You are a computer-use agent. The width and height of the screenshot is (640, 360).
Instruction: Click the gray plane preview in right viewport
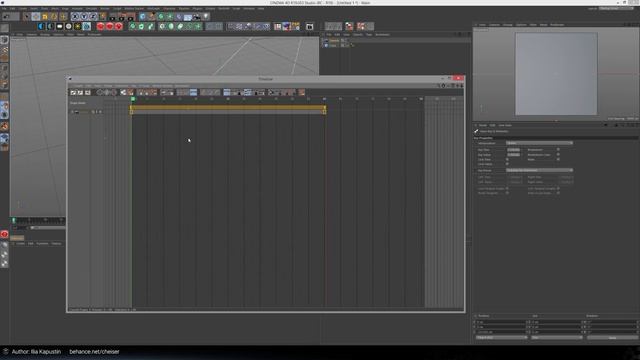click(x=556, y=74)
